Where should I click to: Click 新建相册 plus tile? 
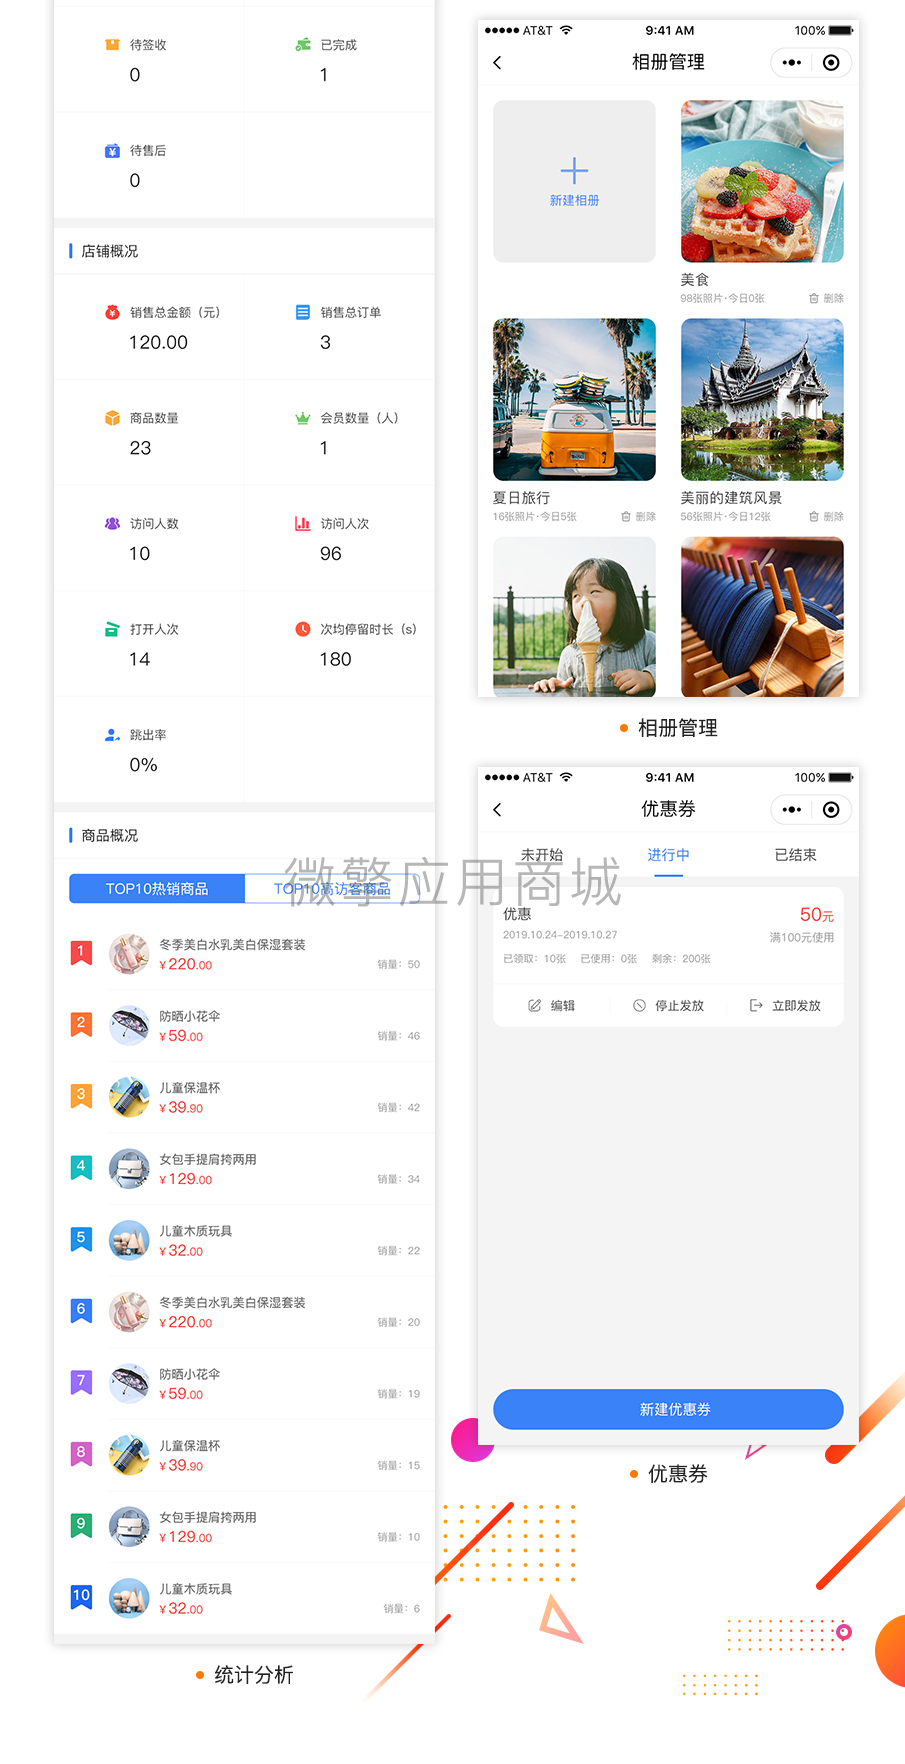coord(574,181)
